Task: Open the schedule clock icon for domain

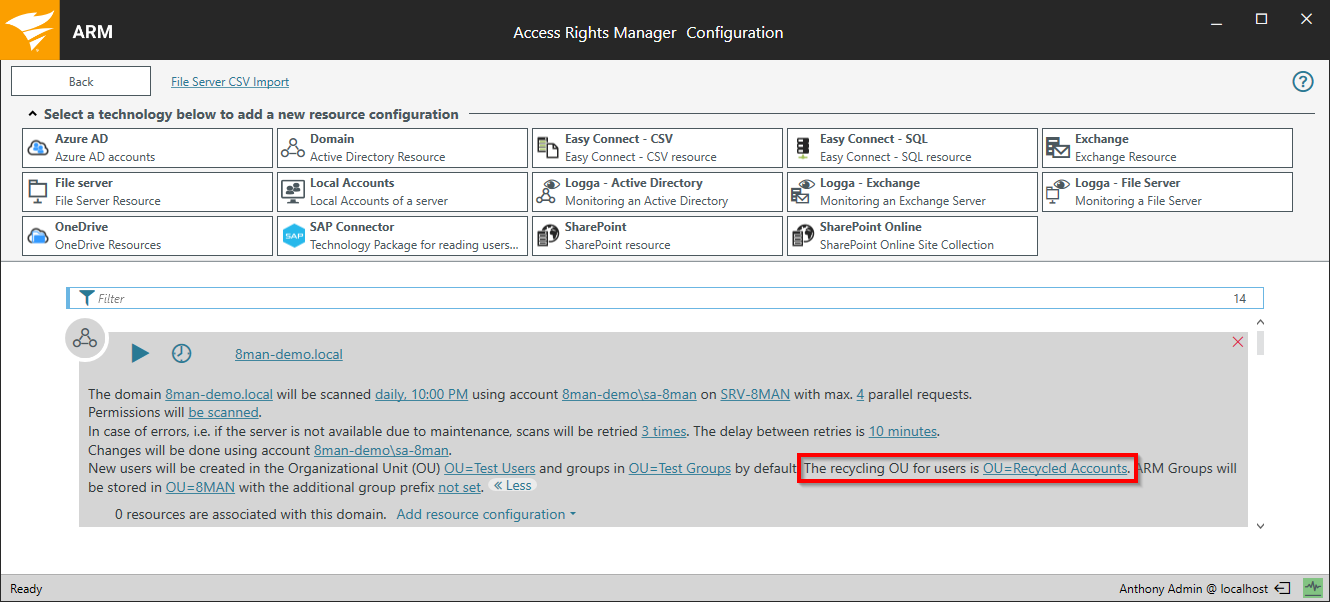Action: [181, 353]
